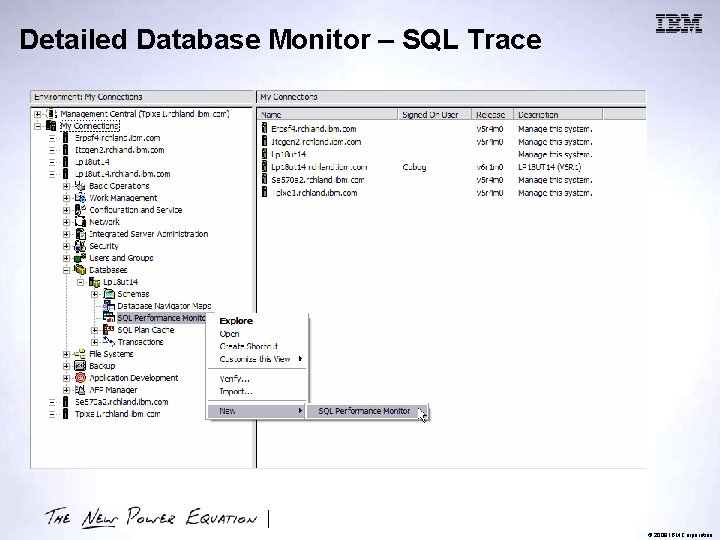Image resolution: width=720 pixels, height=540 pixels.
Task: Select Se570a2.rchland.ibm.com tree item
Action: (x=122, y=402)
